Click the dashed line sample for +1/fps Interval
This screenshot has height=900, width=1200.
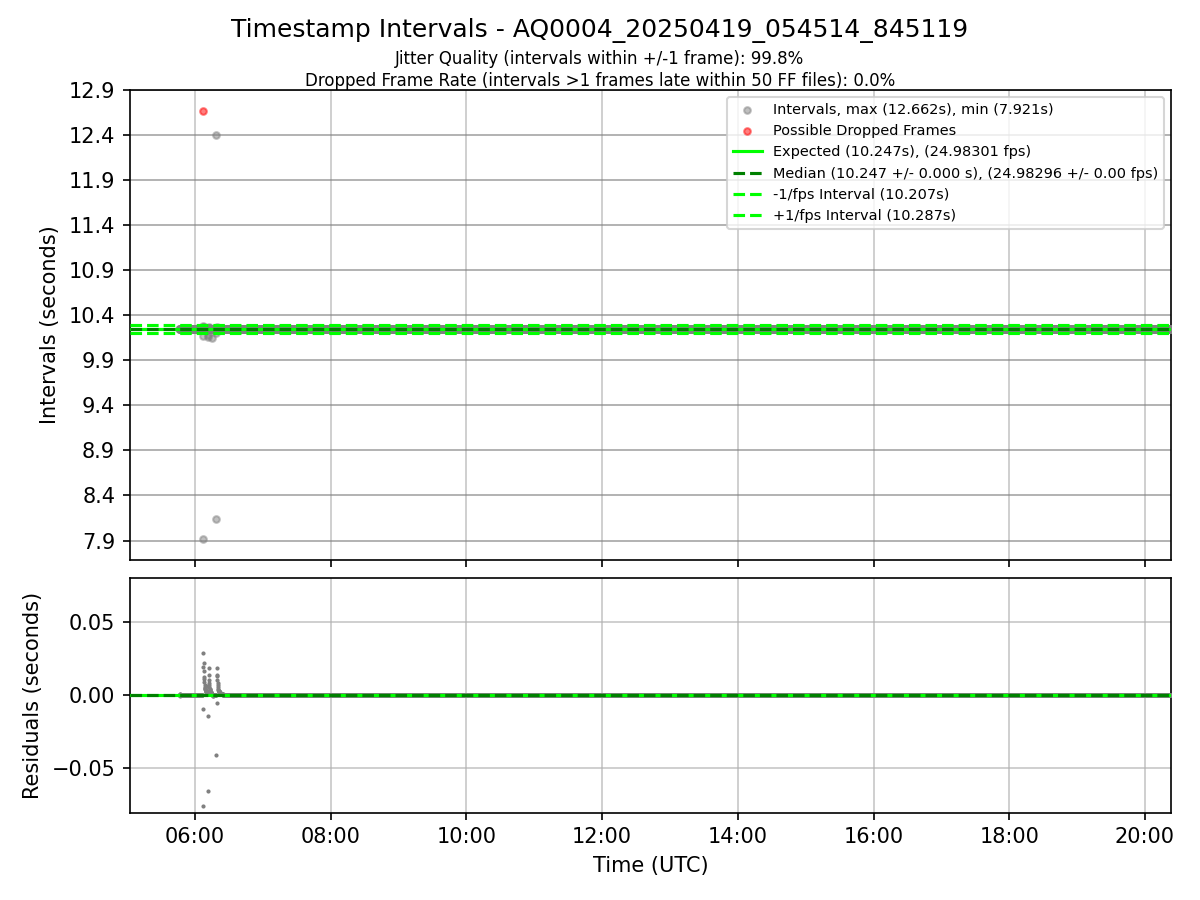[748, 215]
